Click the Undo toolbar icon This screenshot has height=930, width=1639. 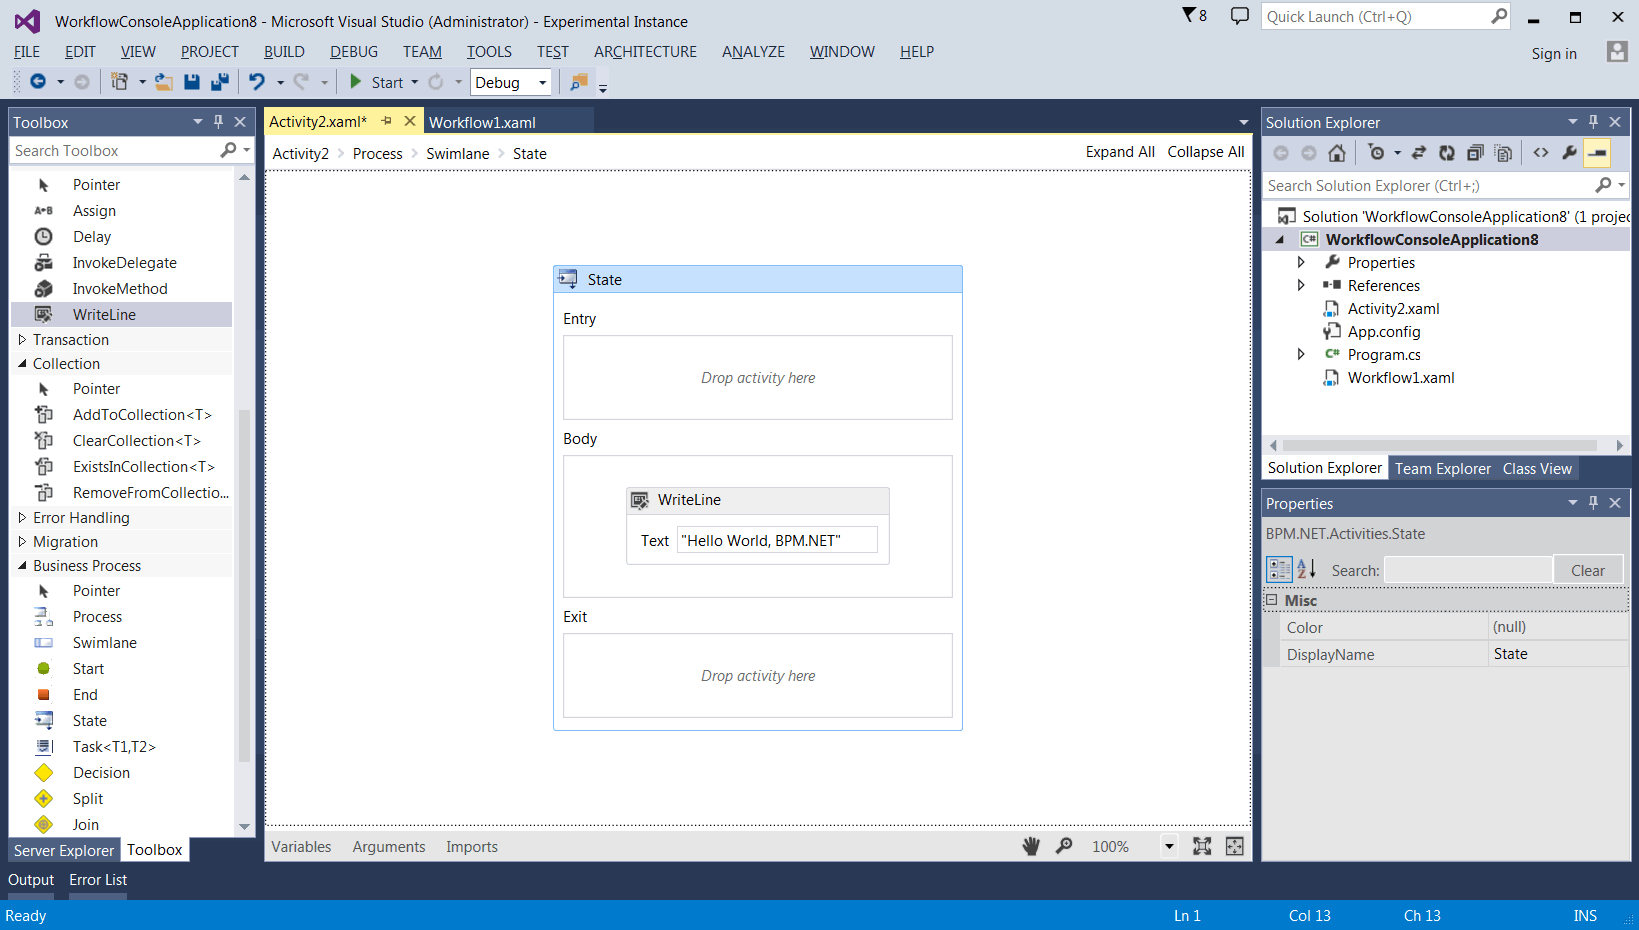[257, 82]
